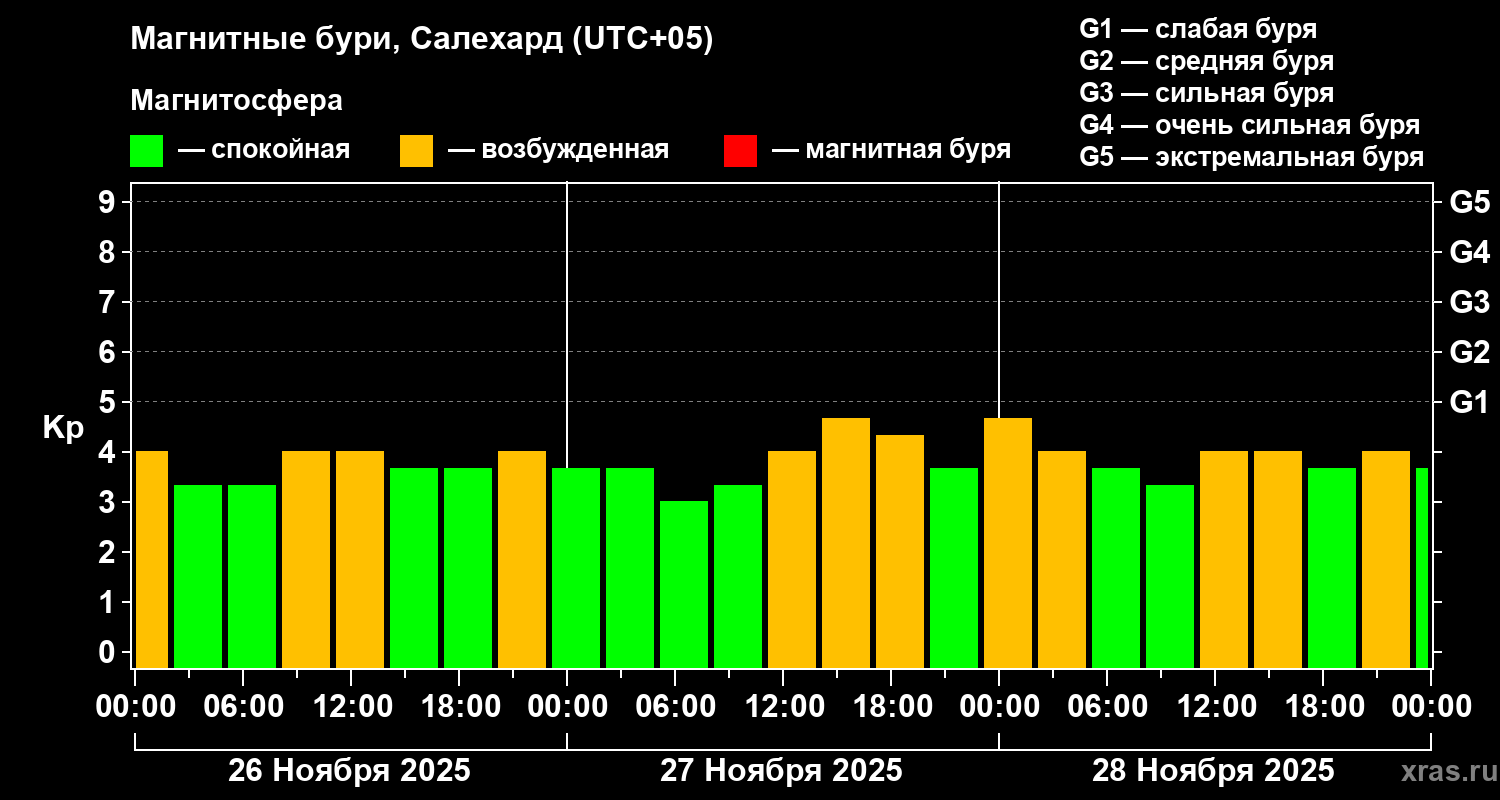
Task: Click the orange 15:00–18:00 bar on 28 Ноября
Action: pos(1278,559)
